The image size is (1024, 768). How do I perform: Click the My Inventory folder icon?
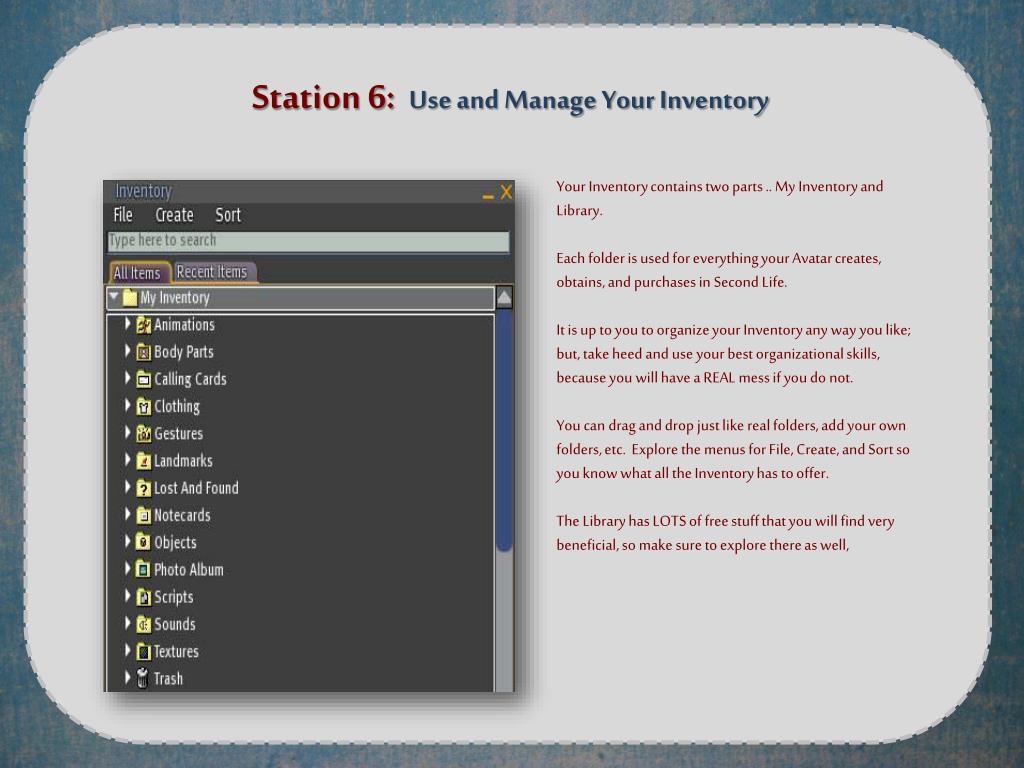tap(130, 298)
